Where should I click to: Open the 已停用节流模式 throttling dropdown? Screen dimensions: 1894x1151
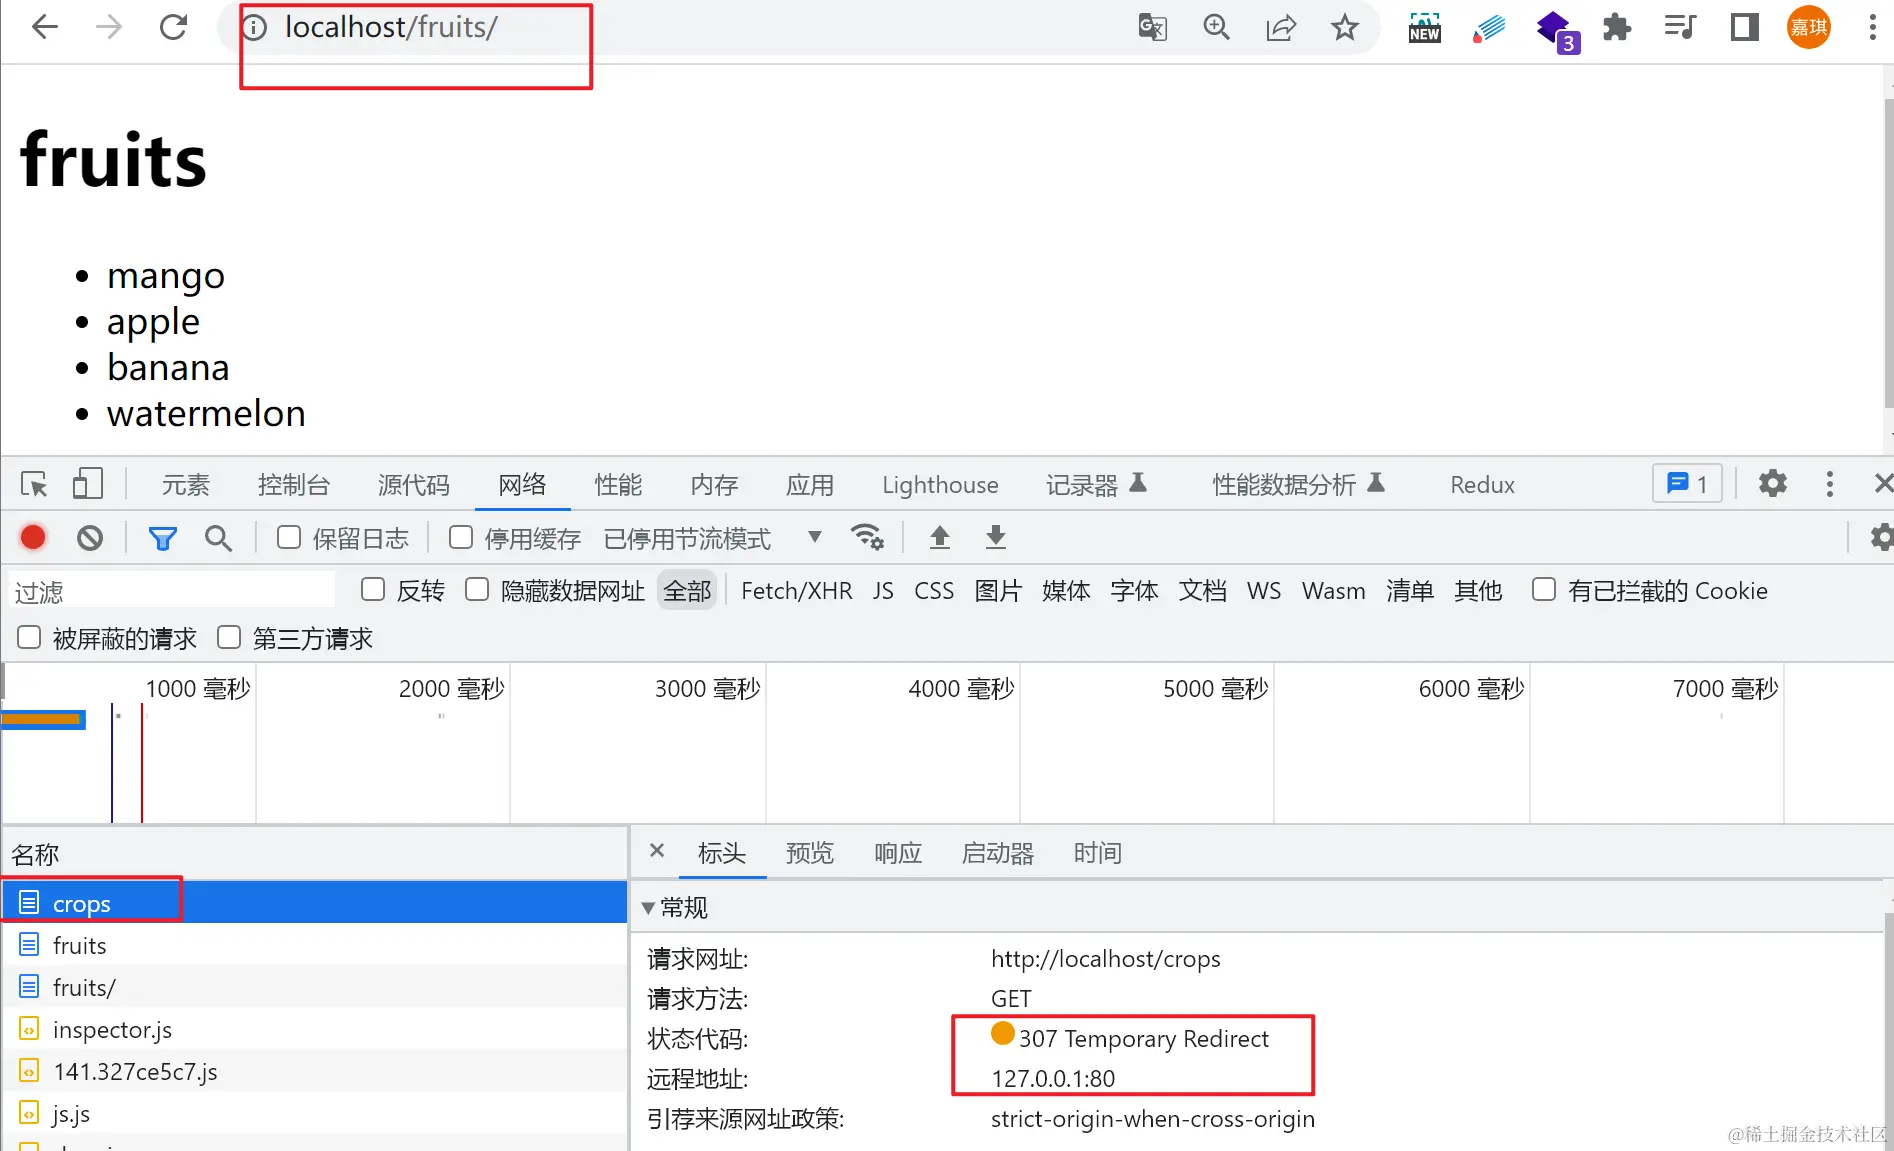pos(712,538)
